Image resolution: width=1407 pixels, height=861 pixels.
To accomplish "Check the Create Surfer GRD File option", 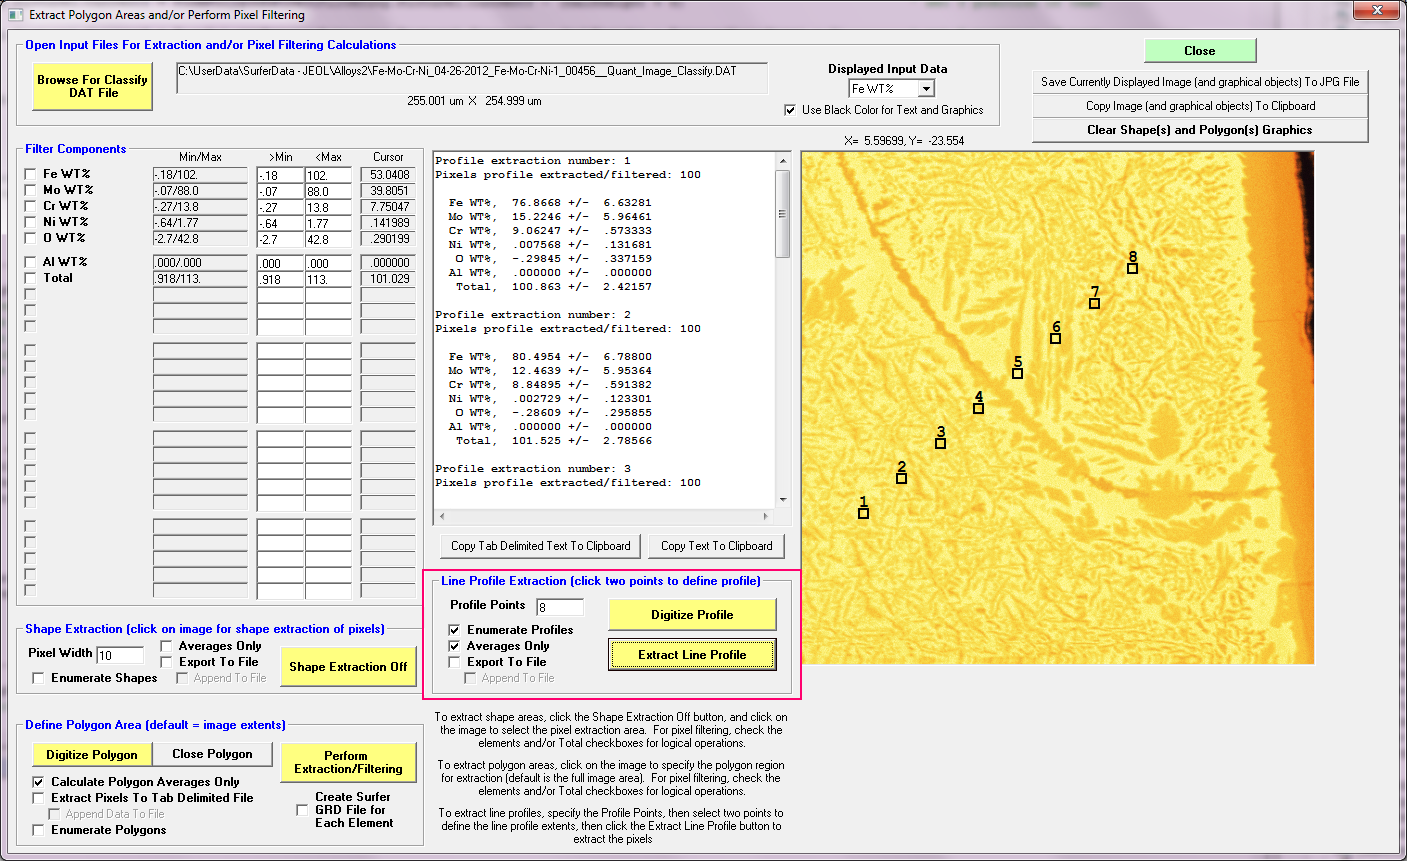I will pos(302,810).
